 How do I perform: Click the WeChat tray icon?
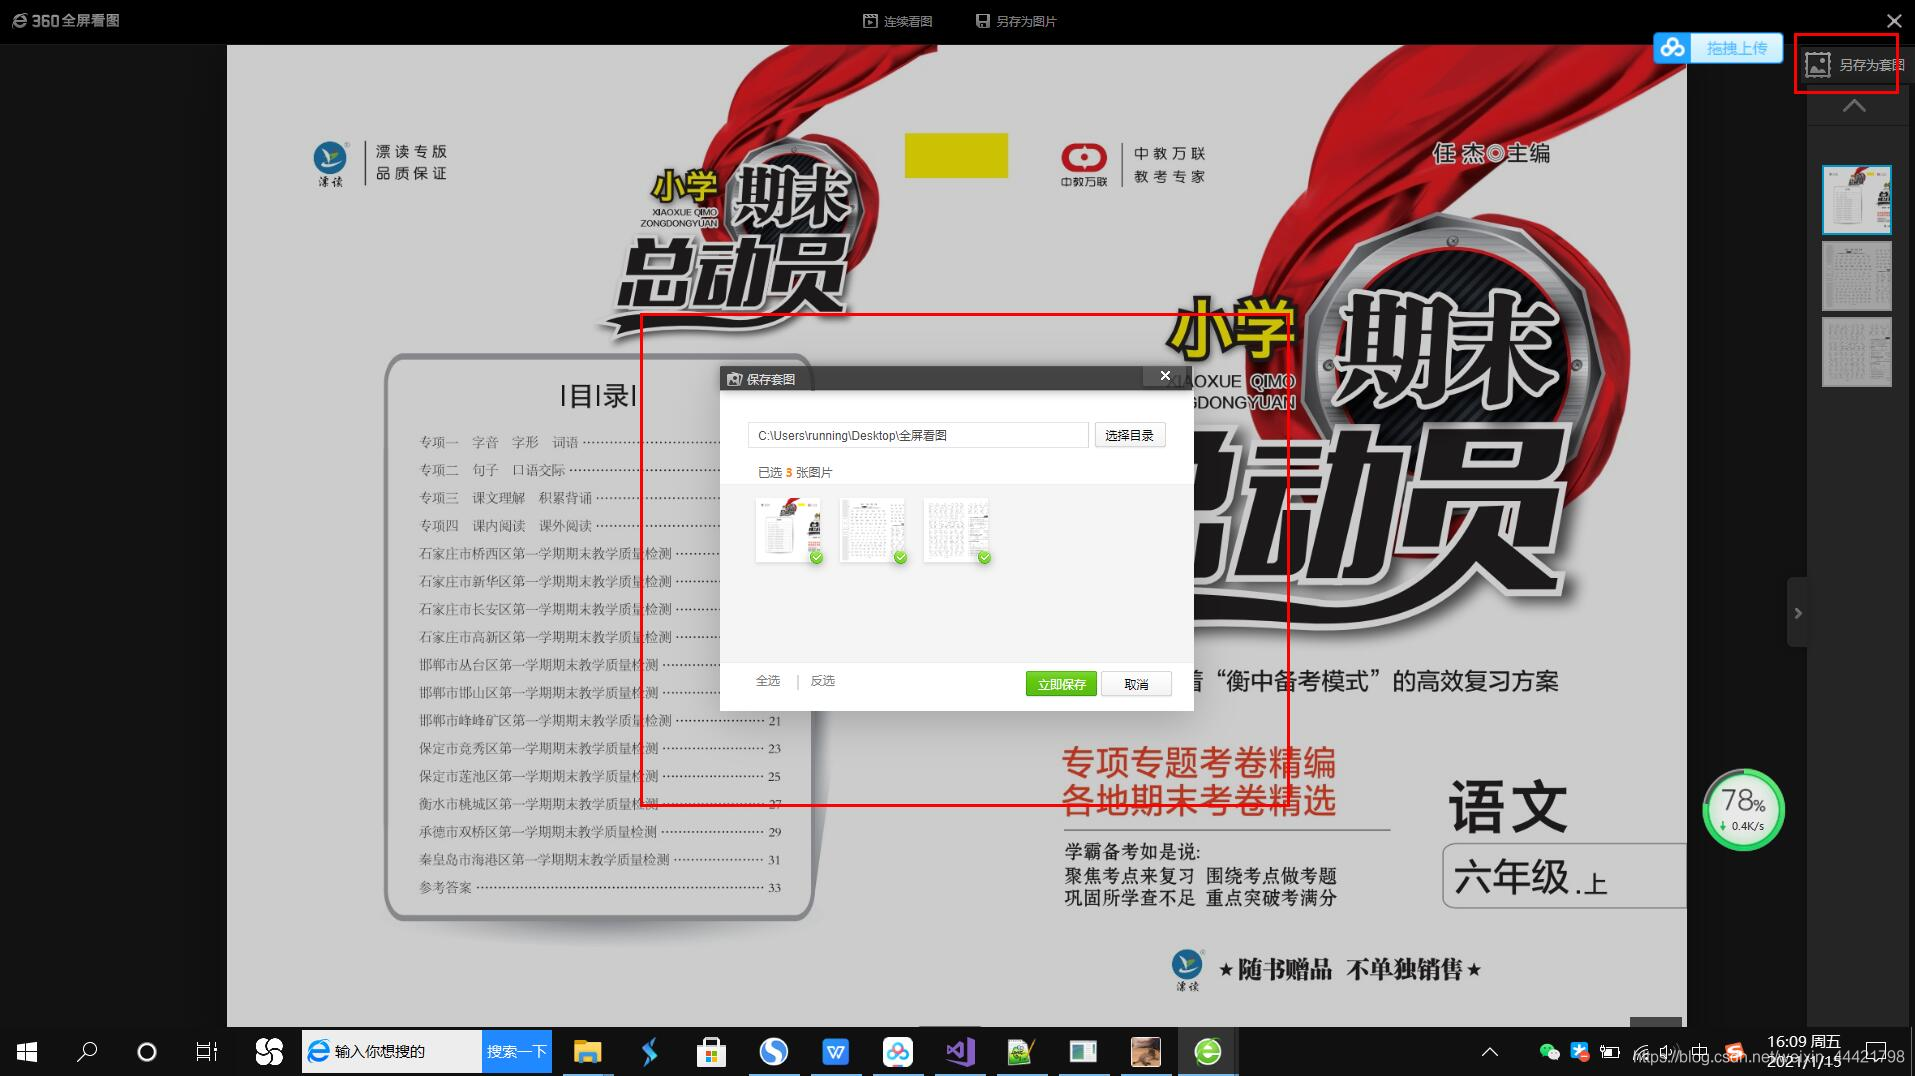1549,1051
